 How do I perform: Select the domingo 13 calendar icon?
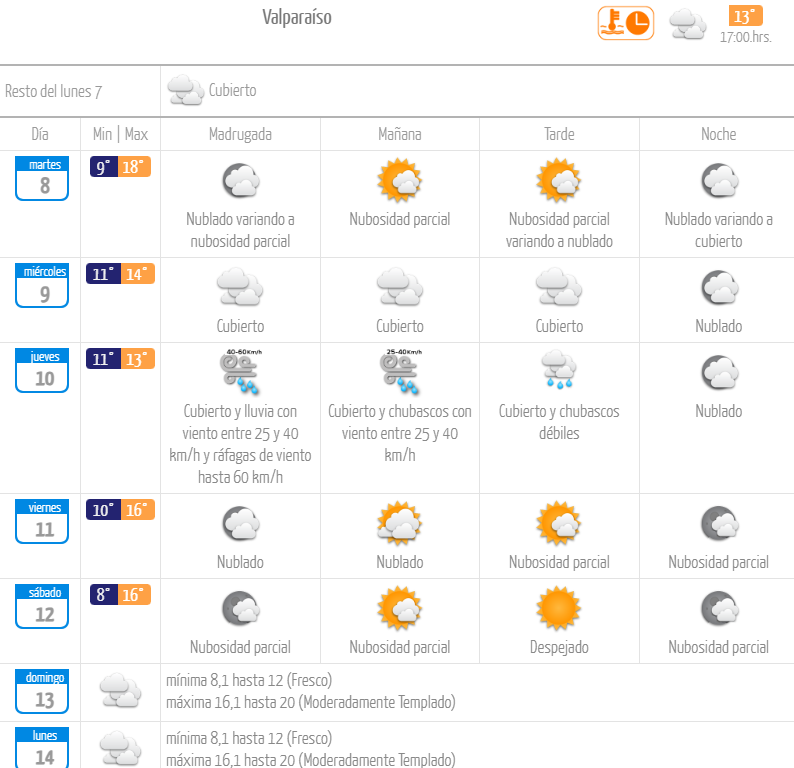[x=42, y=692]
